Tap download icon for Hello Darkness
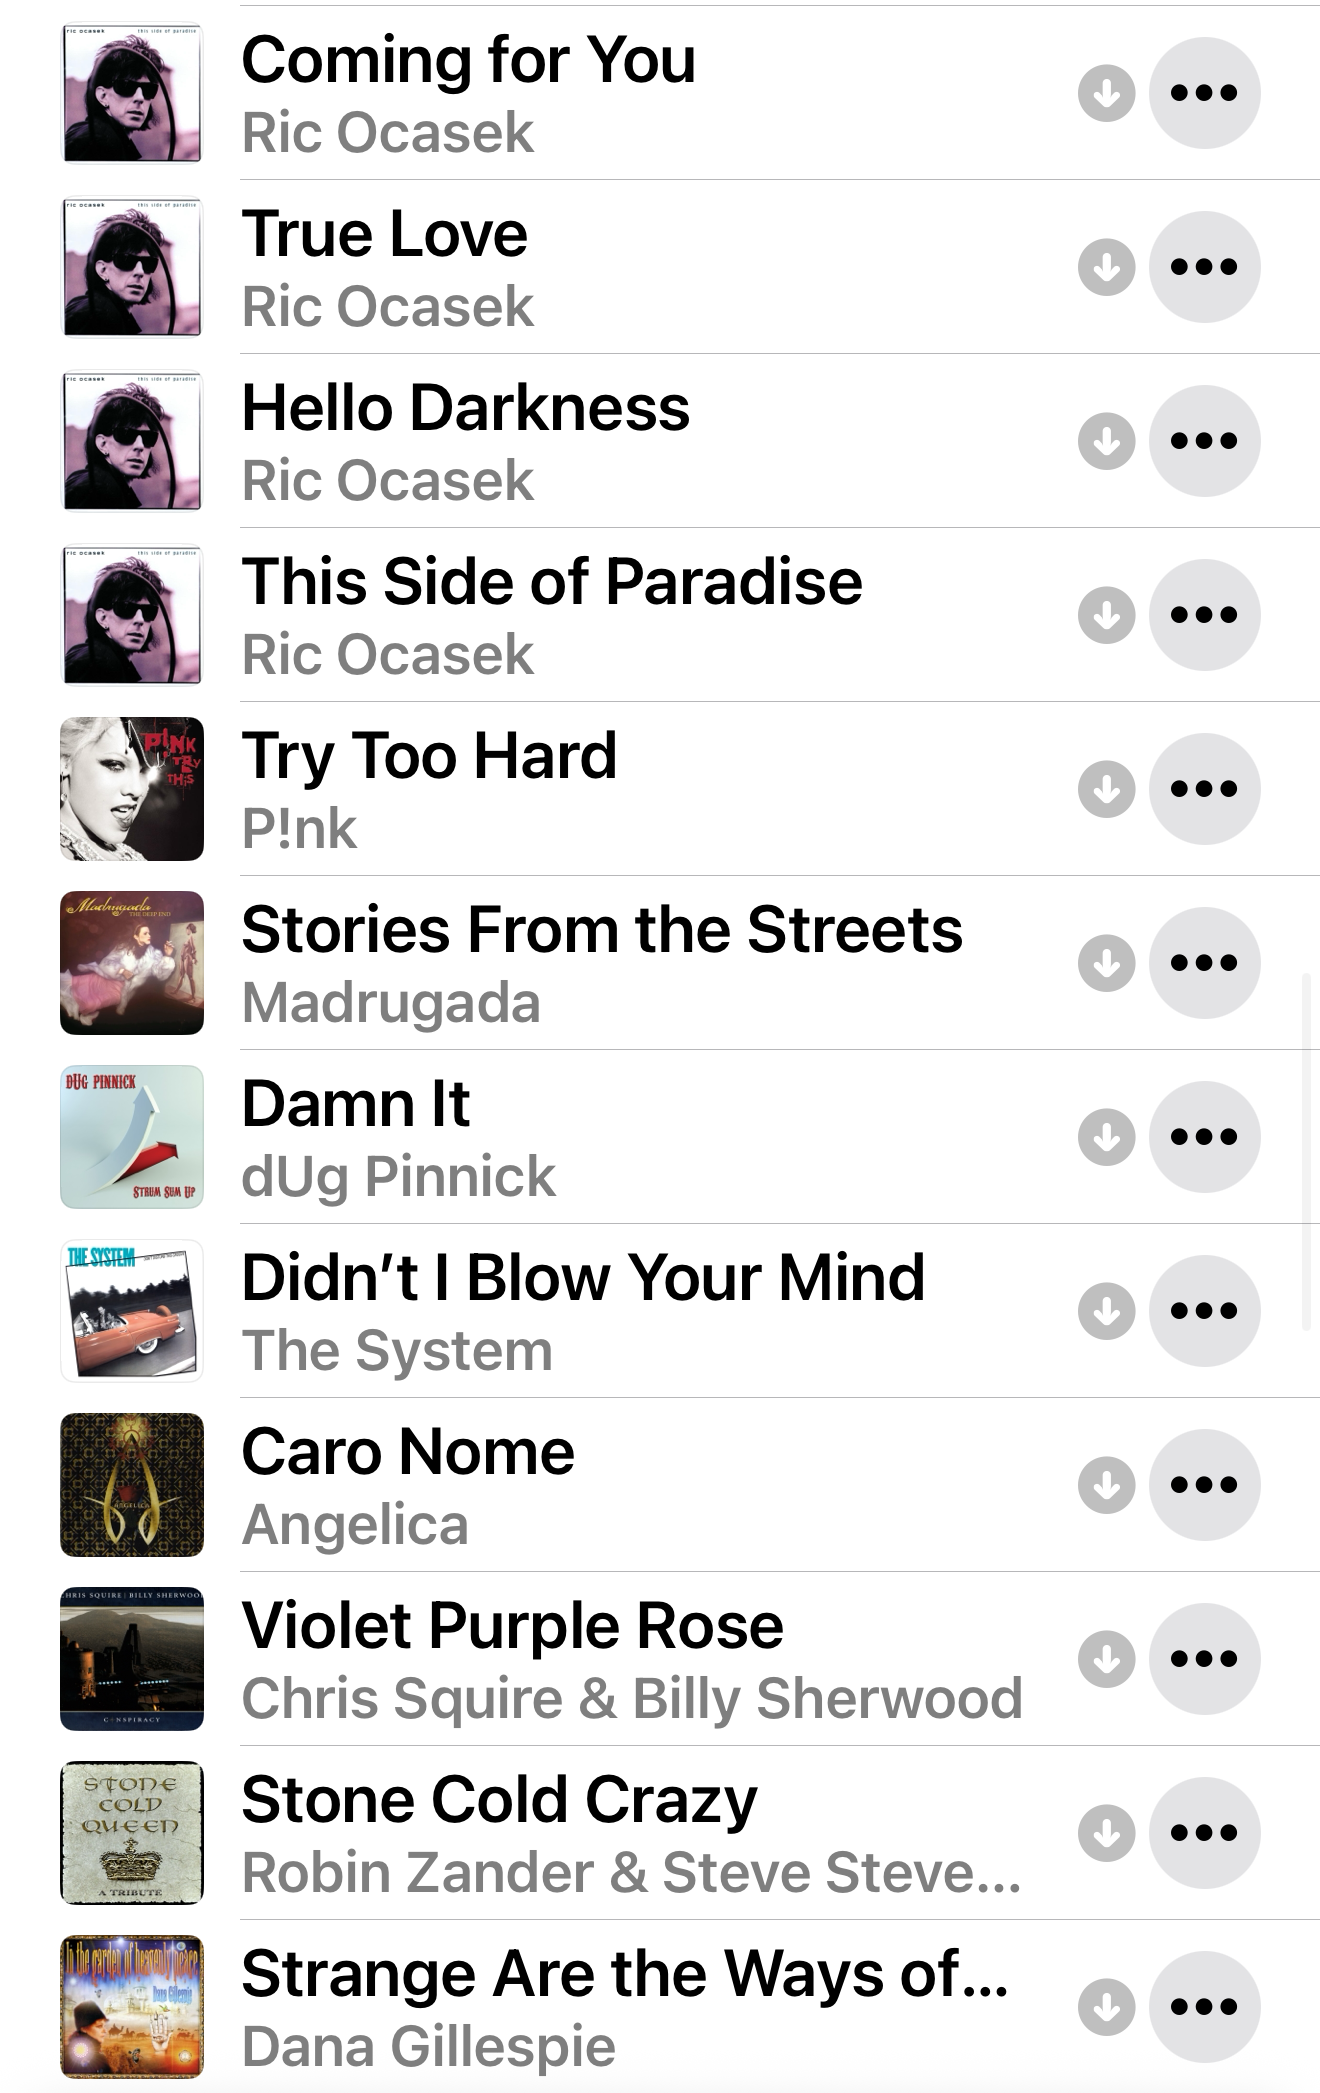This screenshot has width=1320, height=2093. click(x=1106, y=441)
